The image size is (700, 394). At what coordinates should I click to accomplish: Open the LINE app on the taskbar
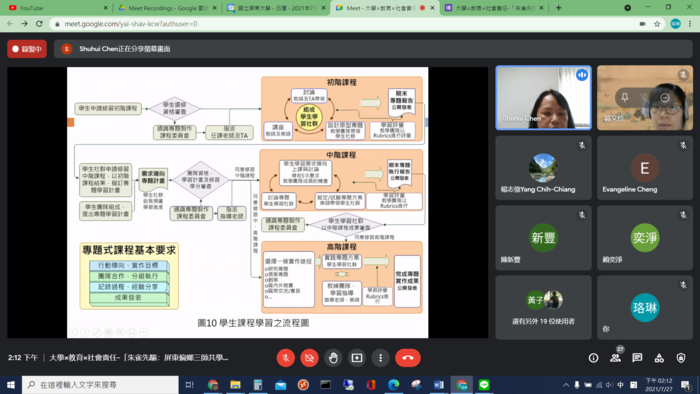pos(484,384)
